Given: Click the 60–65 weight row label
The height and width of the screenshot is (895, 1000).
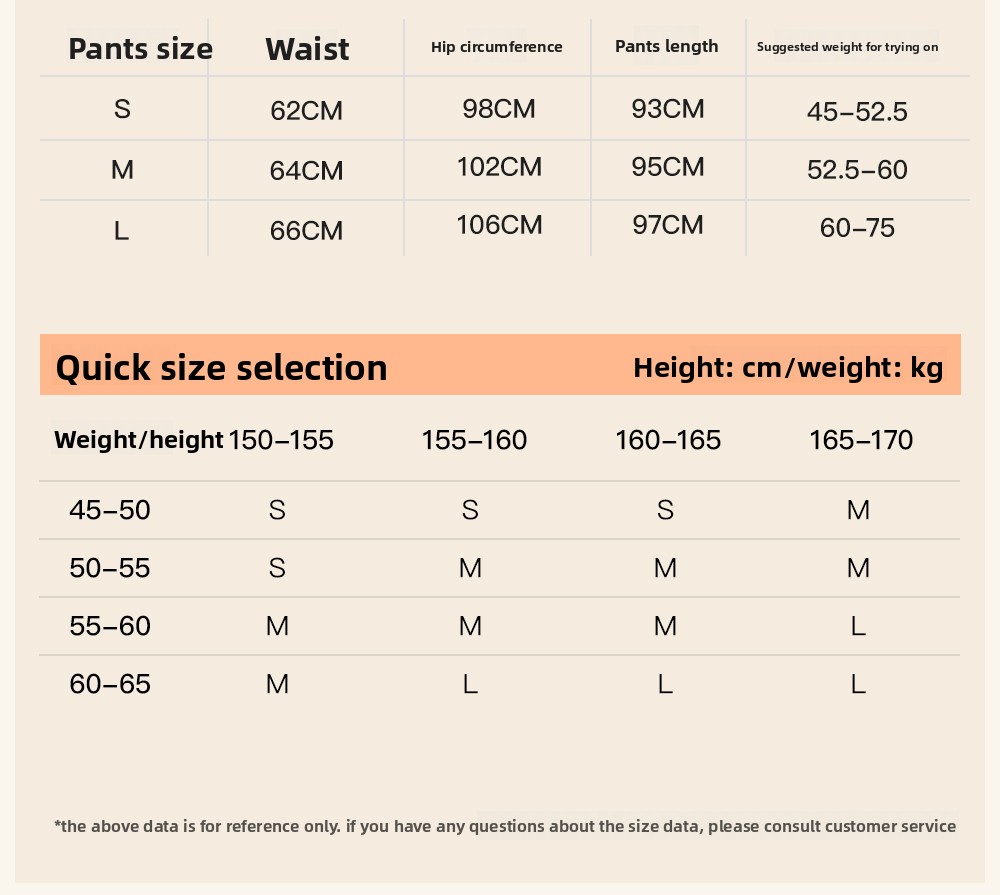Looking at the screenshot, I should pos(110,684).
